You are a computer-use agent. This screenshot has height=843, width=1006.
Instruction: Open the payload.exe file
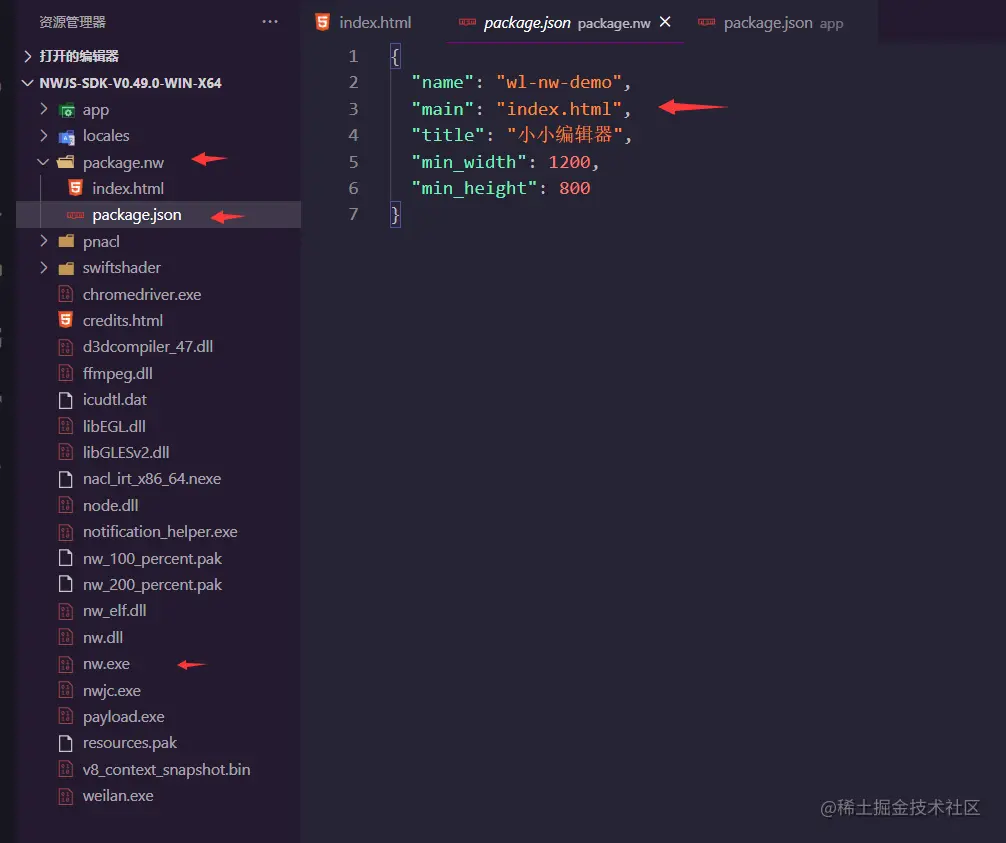pyautogui.click(x=123, y=717)
